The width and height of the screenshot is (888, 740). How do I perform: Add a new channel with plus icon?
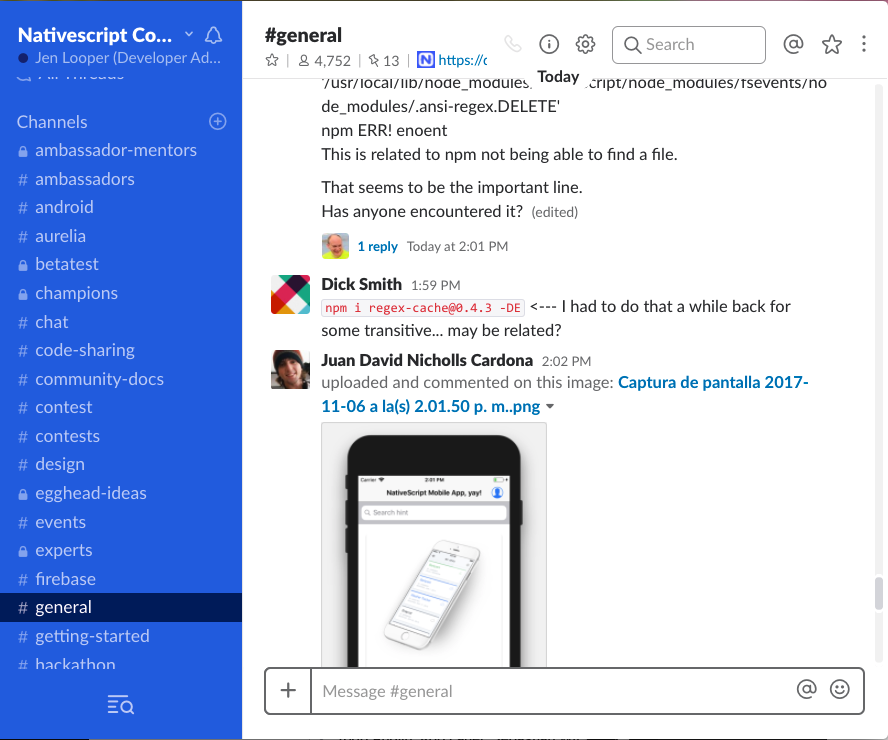[x=217, y=121]
